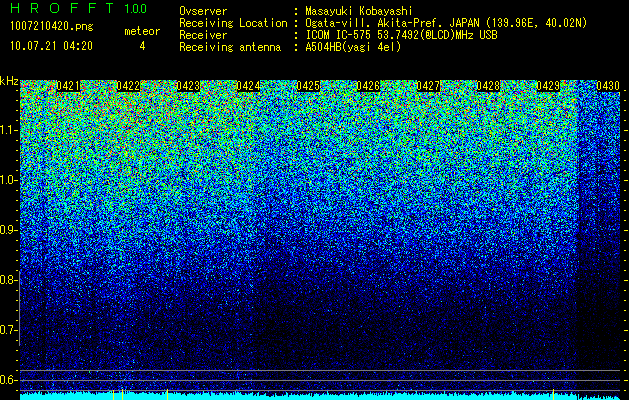Image resolution: width=629 pixels, height=400 pixels.
Task: Click the Receiver field label
Action: coord(203,35)
